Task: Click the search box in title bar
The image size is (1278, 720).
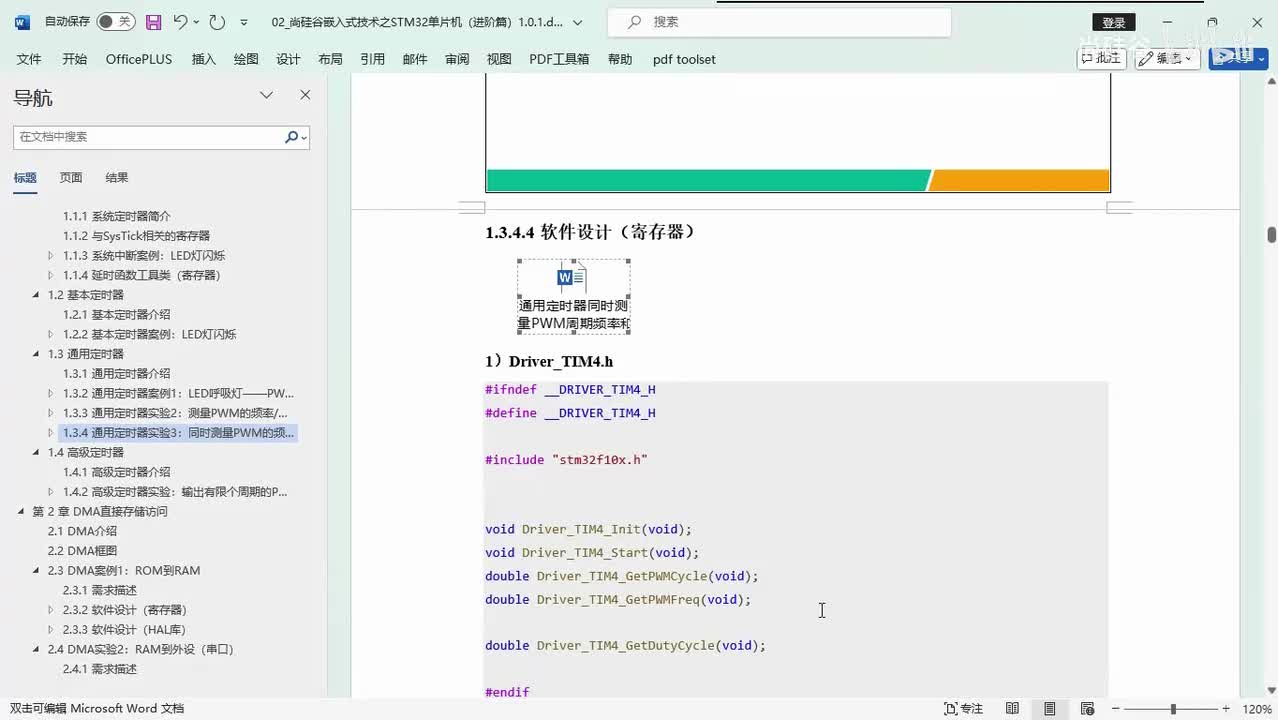Action: 779,21
